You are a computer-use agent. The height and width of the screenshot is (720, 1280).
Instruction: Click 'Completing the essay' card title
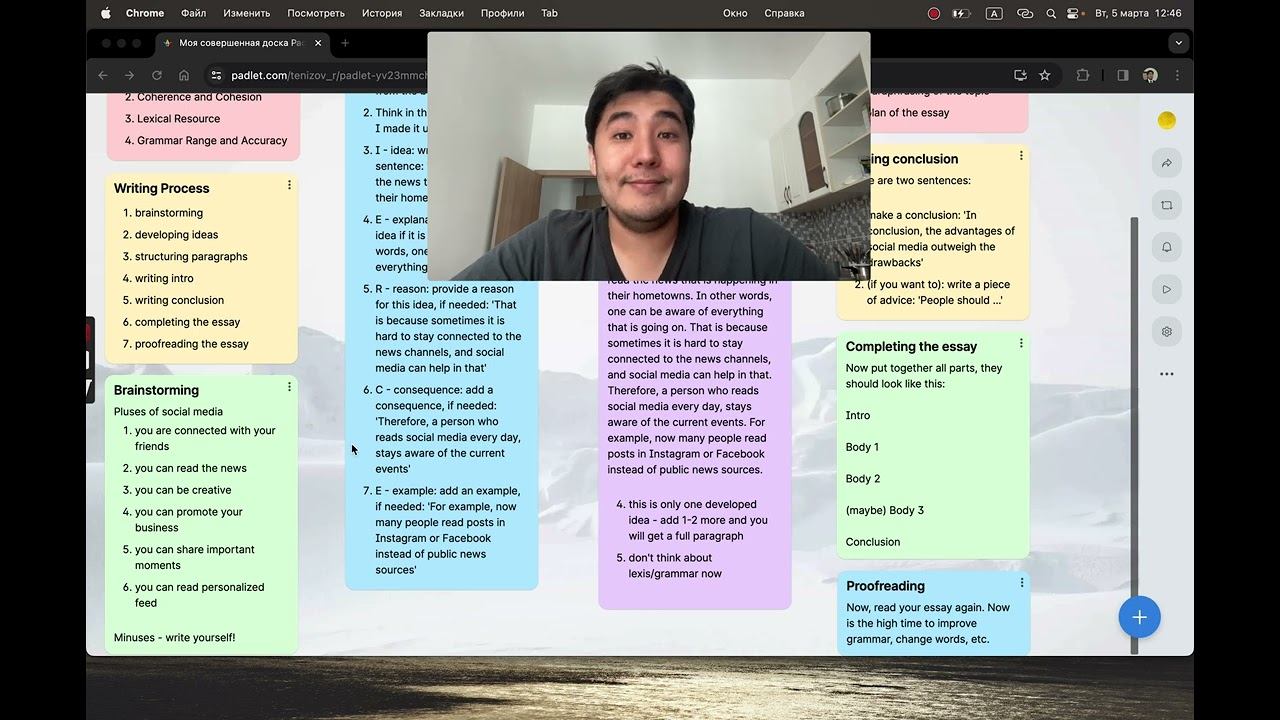[x=911, y=346]
